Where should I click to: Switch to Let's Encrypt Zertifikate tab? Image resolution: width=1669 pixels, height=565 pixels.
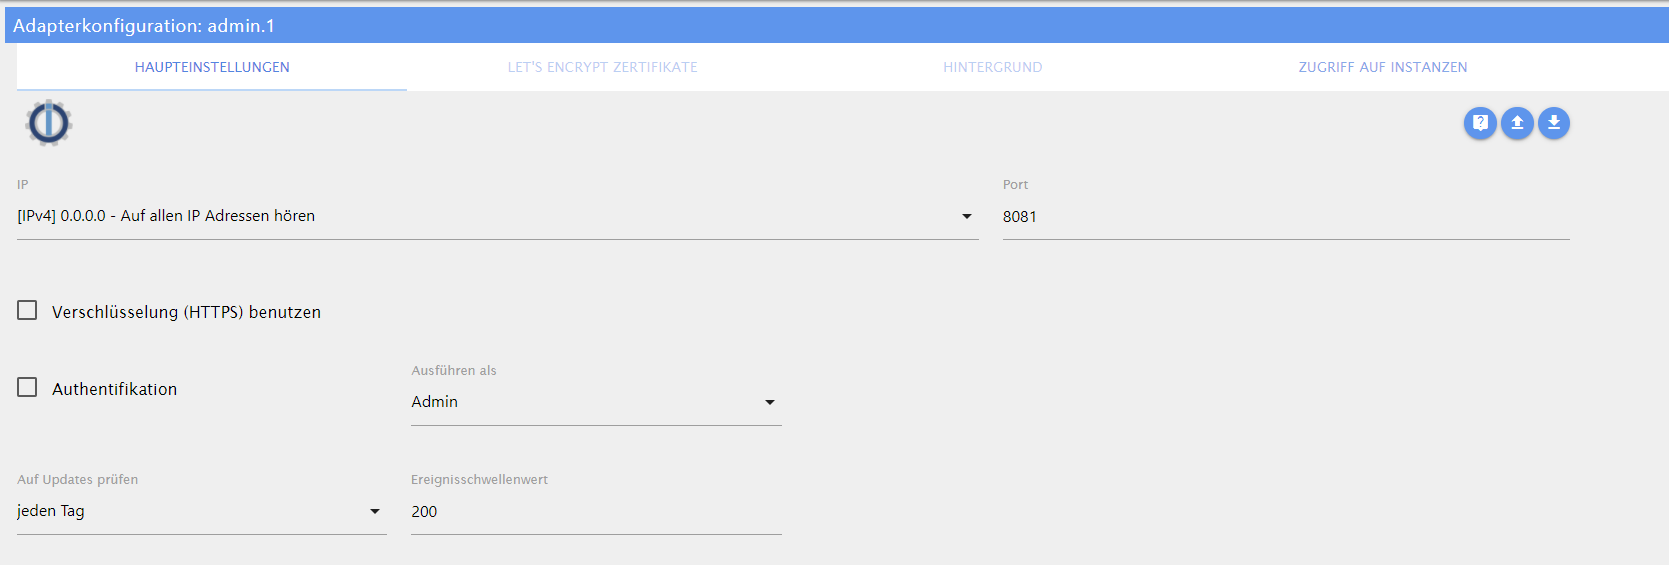pyautogui.click(x=602, y=67)
